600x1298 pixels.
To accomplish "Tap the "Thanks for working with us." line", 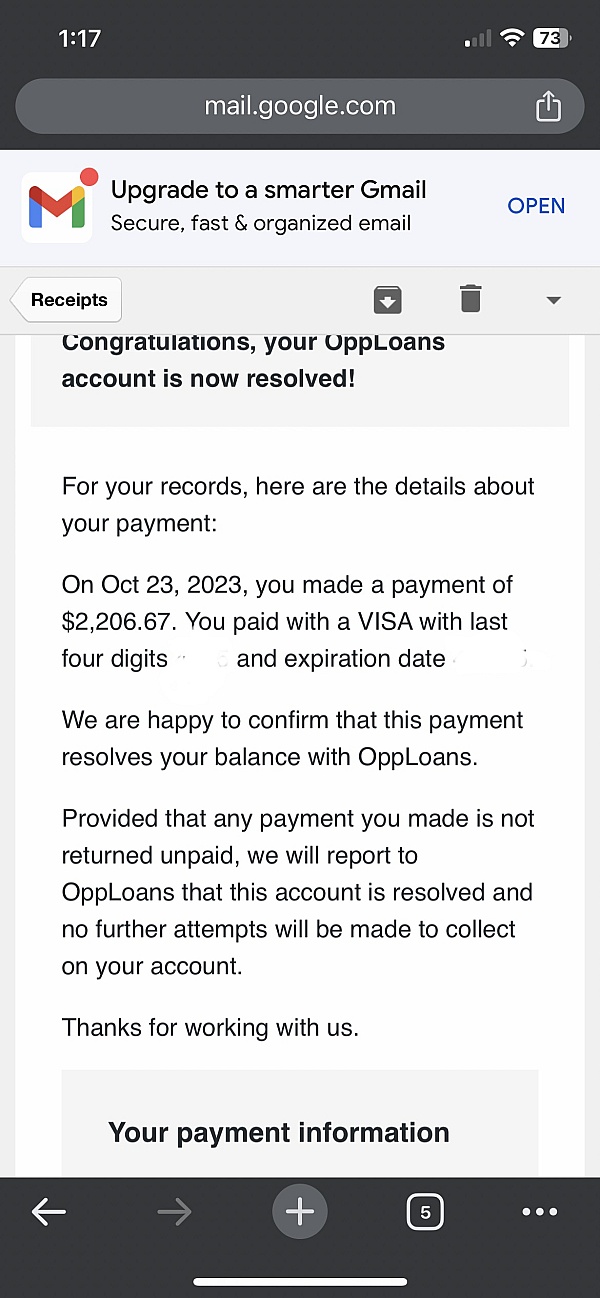I will click(x=210, y=1027).
